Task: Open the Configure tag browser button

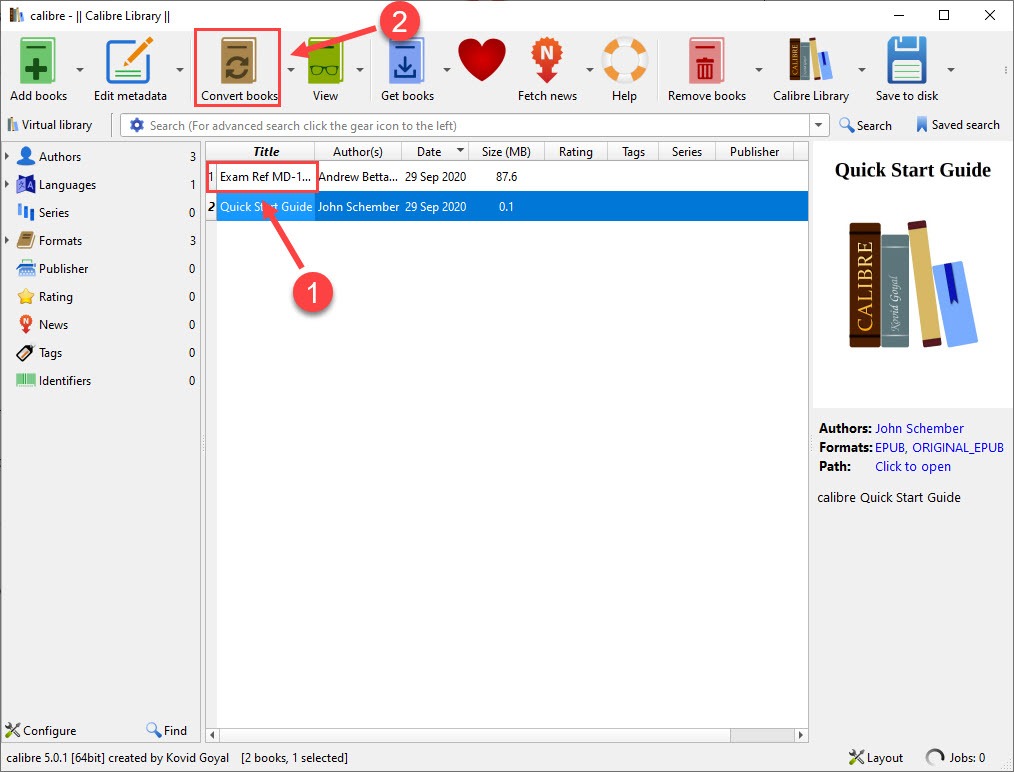Action: click(41, 731)
